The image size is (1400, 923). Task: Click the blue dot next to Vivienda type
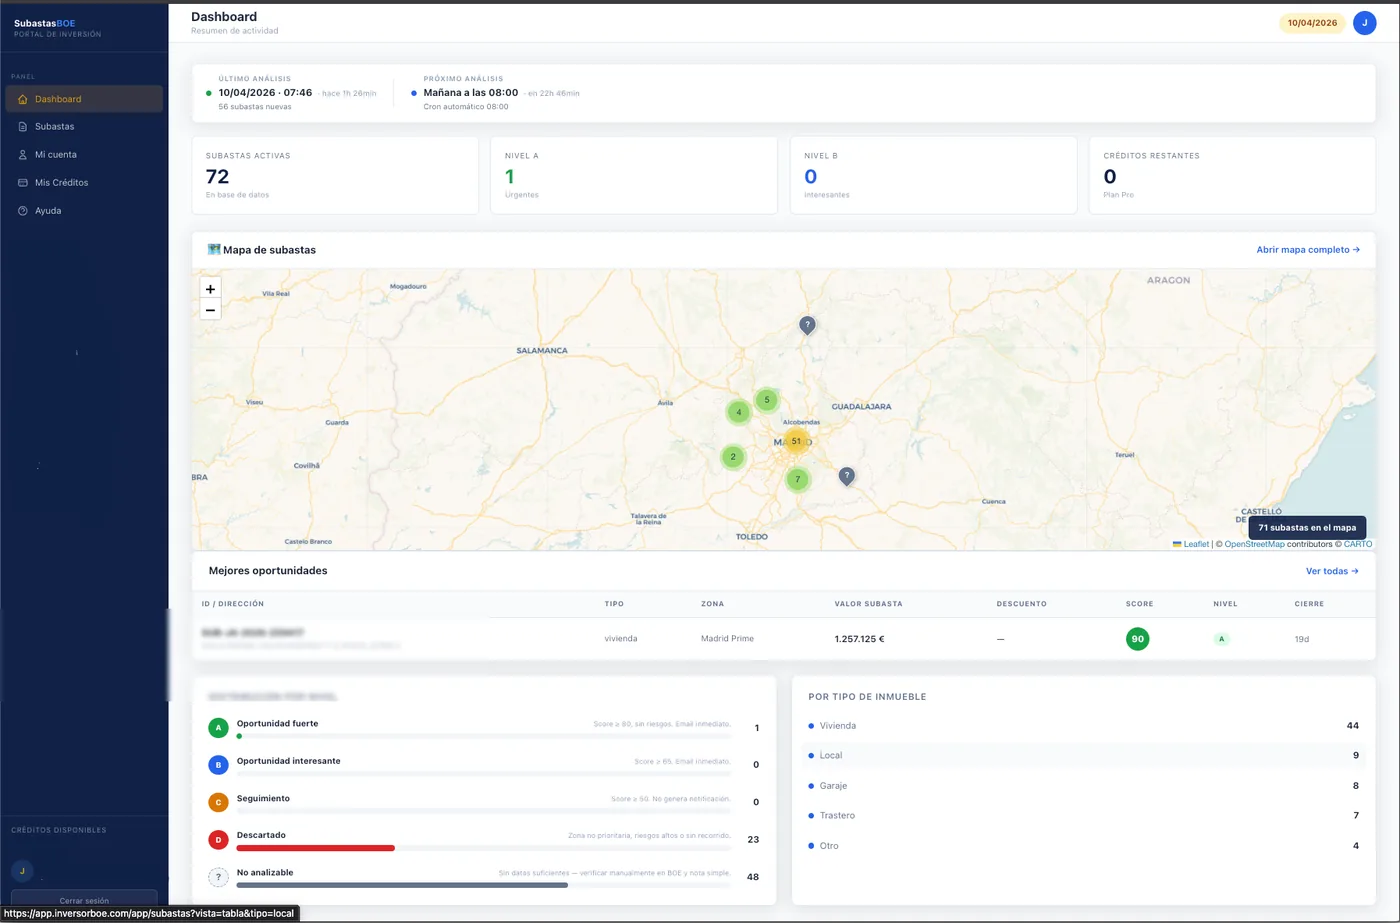coord(810,725)
